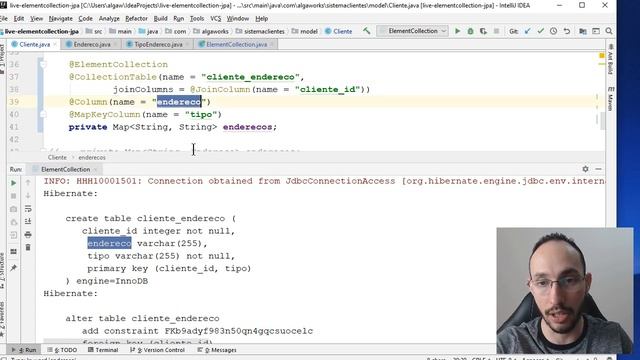Click line 39 in the editor gutter
The image size is (640, 360).
click(14, 102)
